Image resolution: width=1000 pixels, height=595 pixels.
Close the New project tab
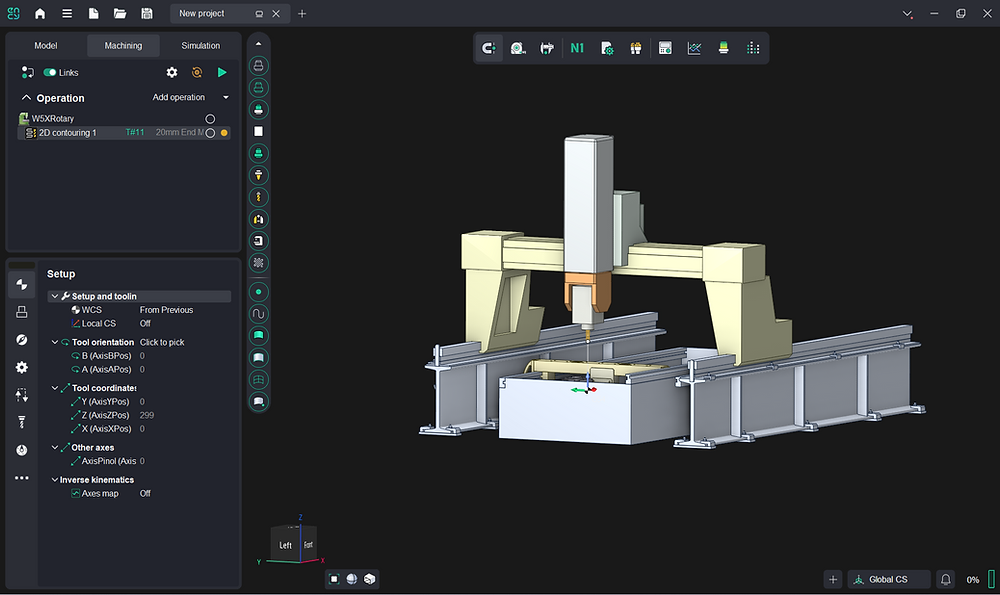(276, 13)
